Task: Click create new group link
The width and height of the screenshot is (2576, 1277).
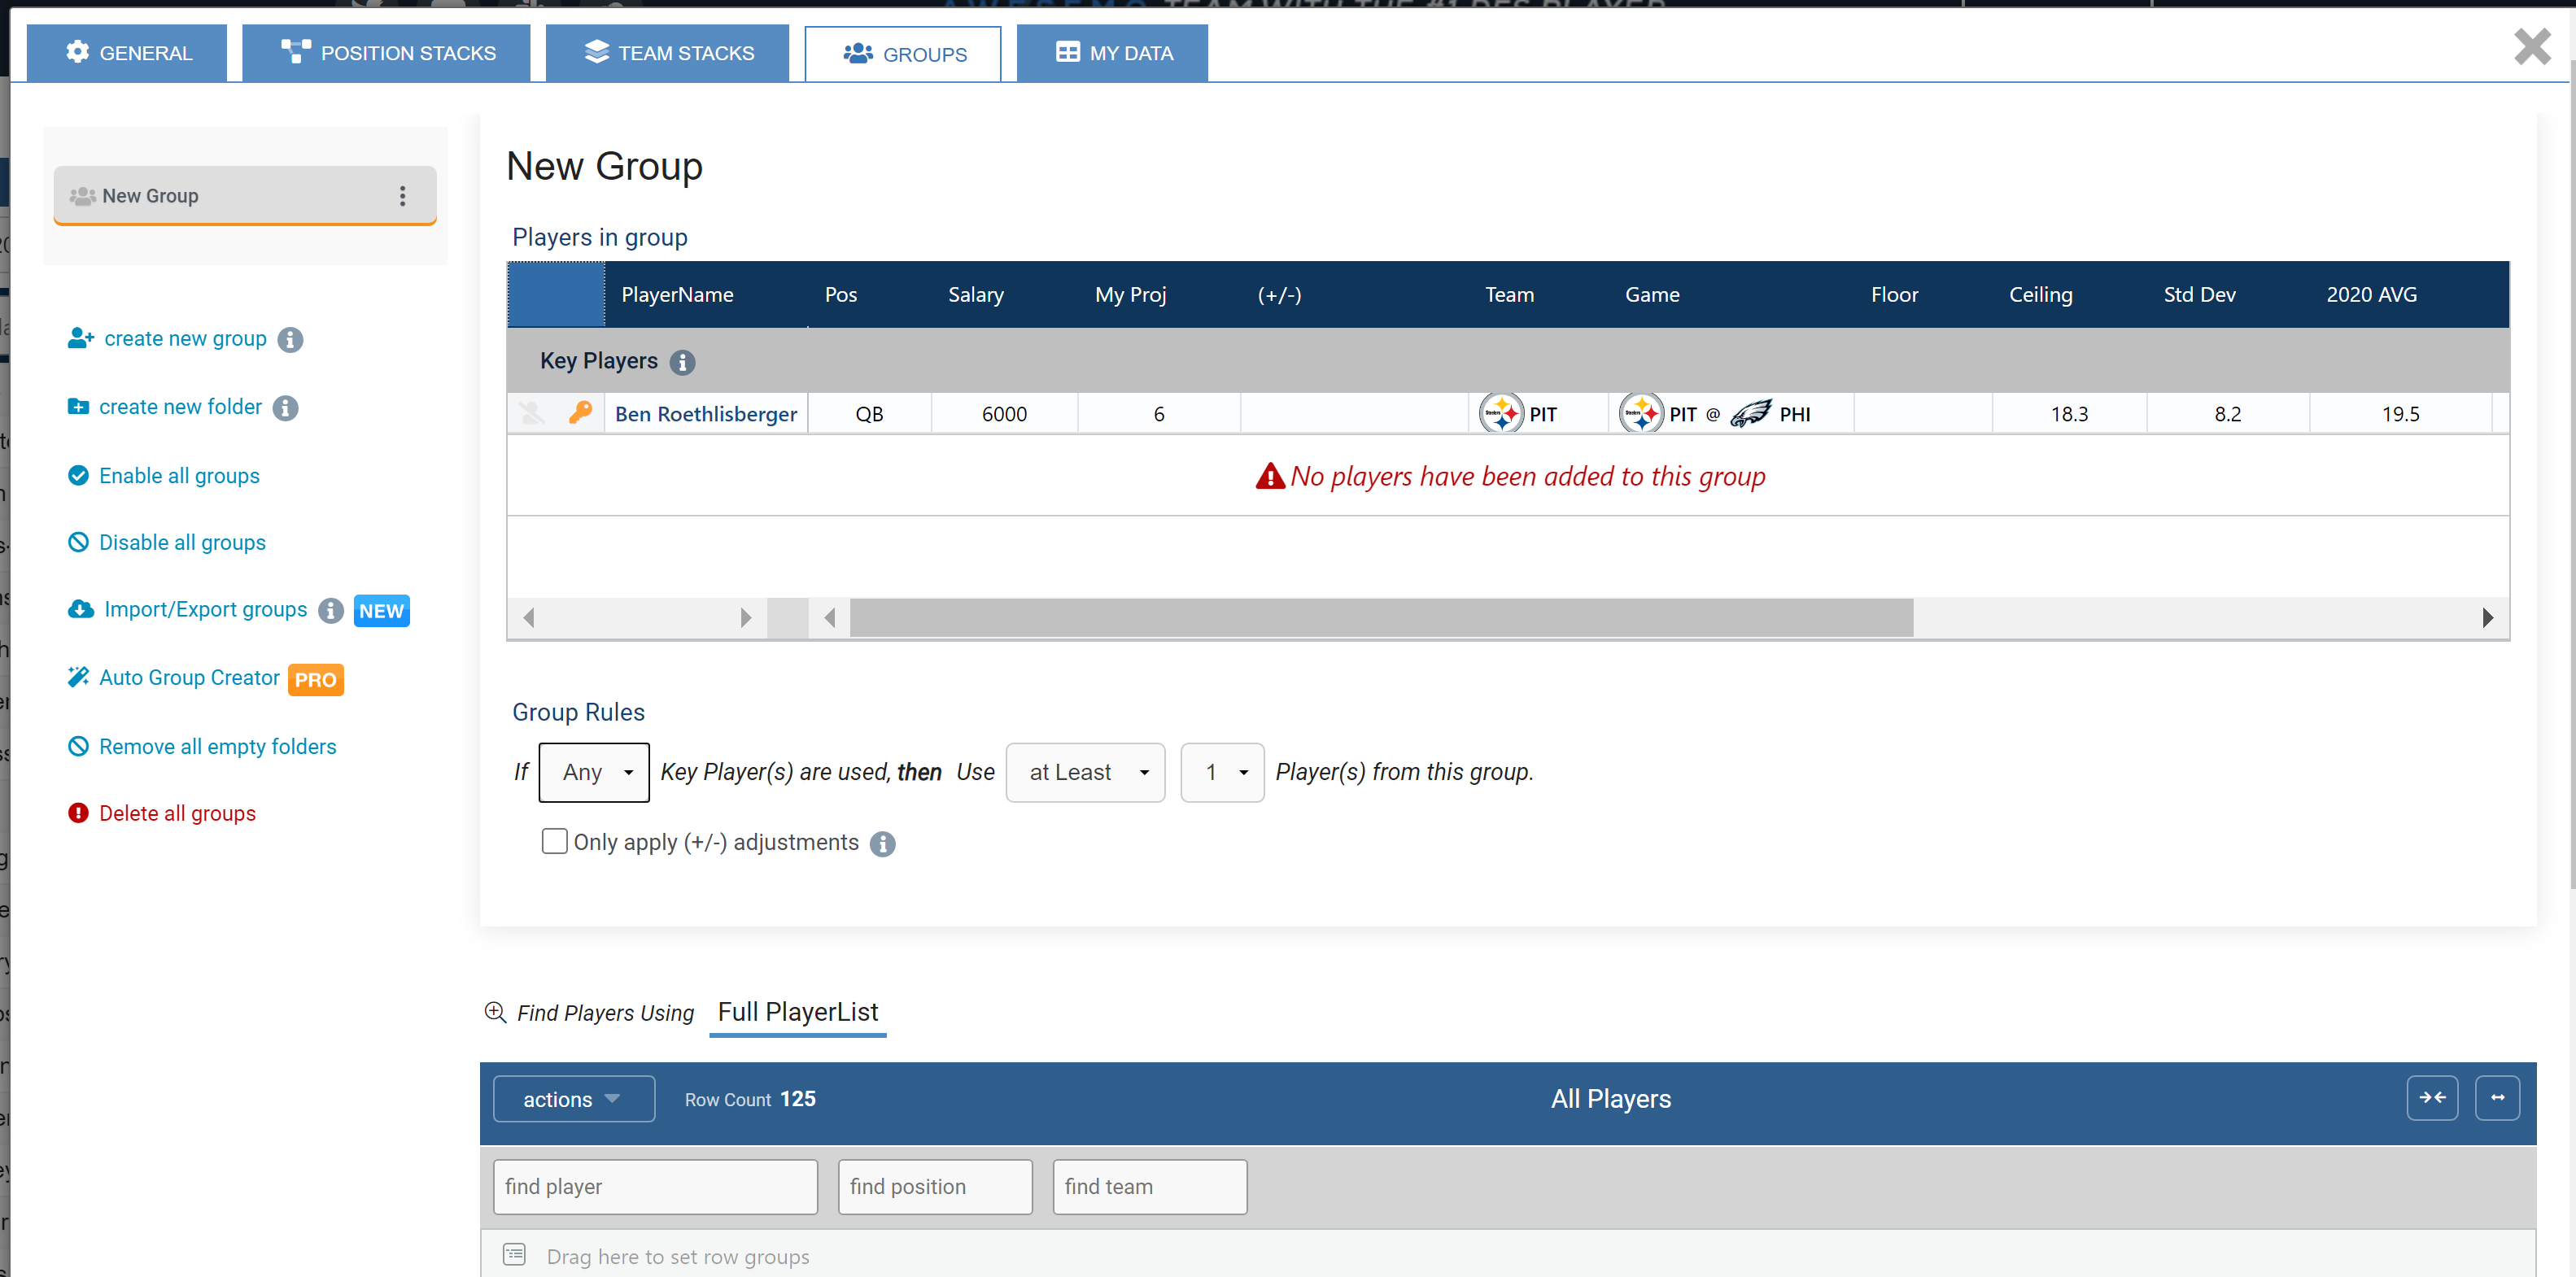Action: point(185,339)
